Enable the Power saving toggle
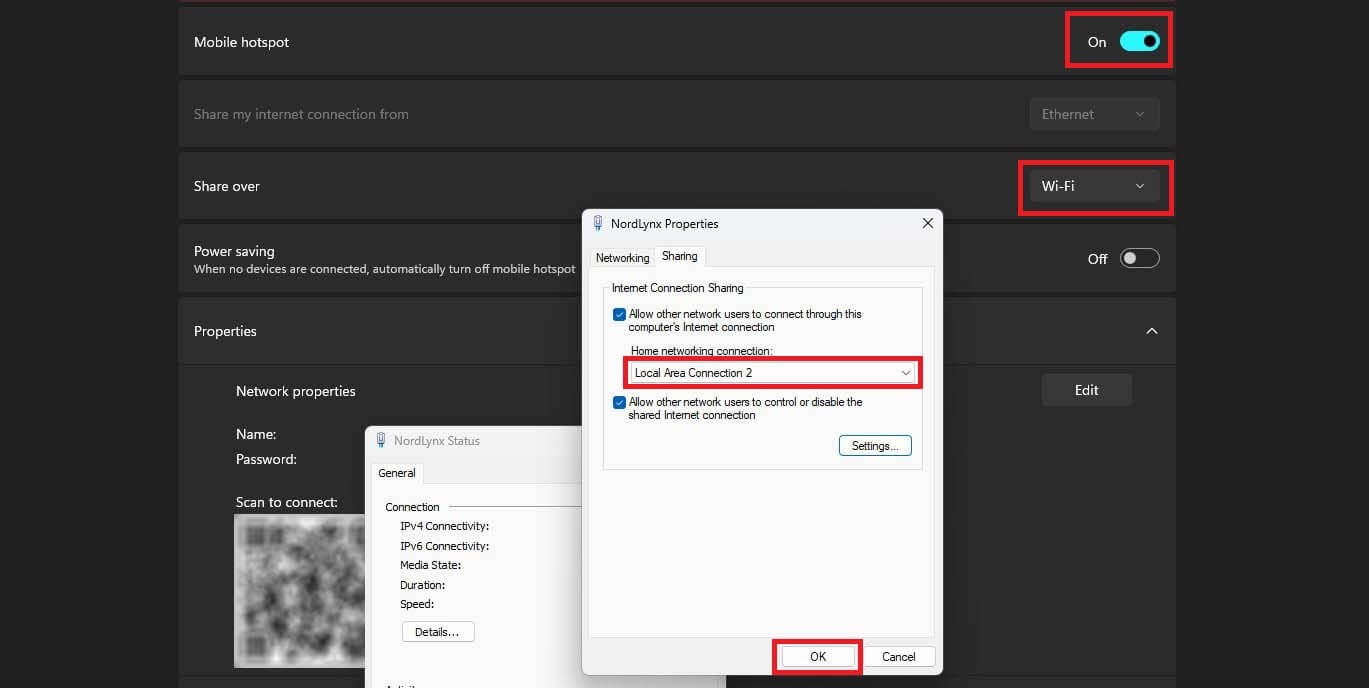Image resolution: width=1369 pixels, height=688 pixels. 1139,258
